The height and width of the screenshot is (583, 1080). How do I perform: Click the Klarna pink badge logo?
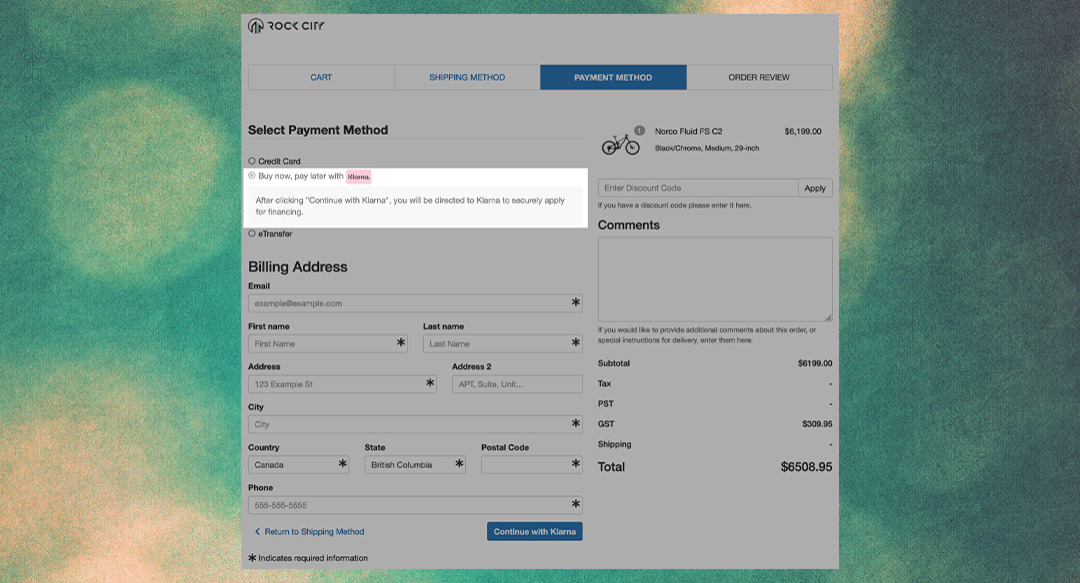[x=359, y=176]
